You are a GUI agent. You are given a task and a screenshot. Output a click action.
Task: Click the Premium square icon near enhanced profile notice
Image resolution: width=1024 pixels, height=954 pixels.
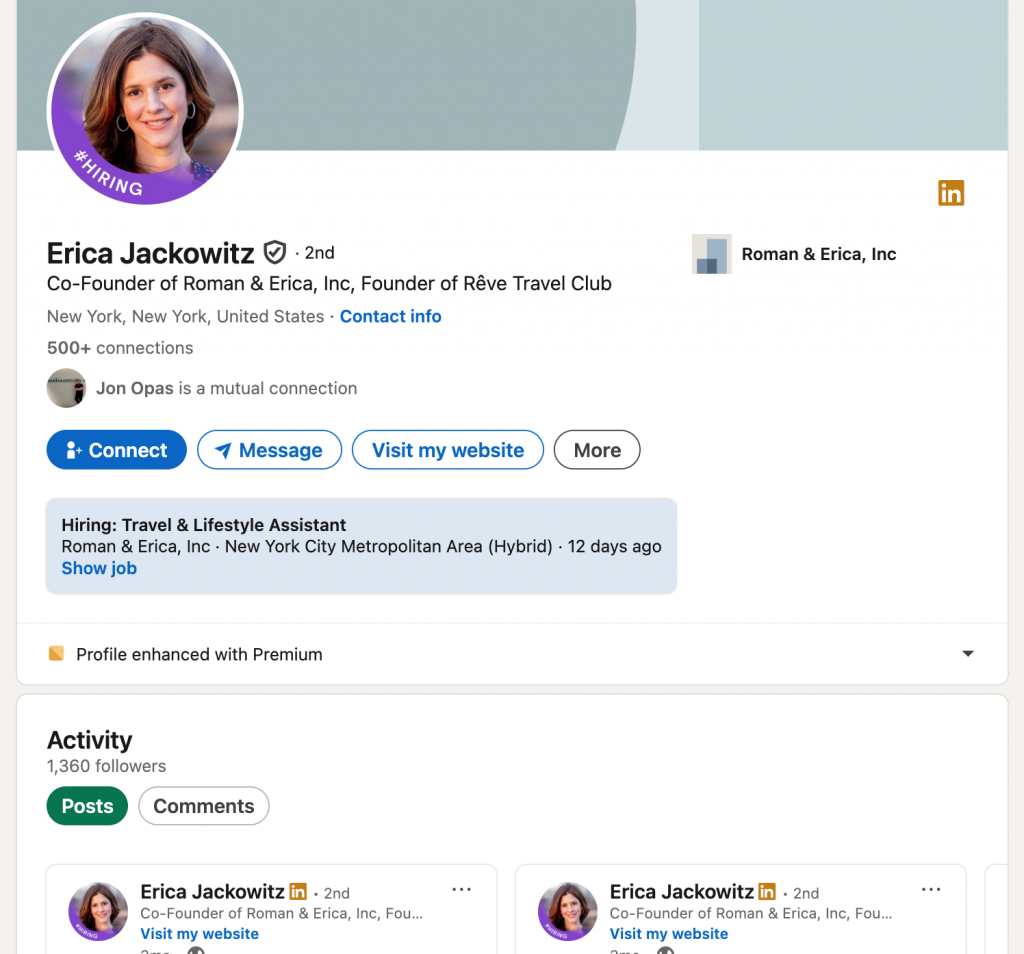57,653
